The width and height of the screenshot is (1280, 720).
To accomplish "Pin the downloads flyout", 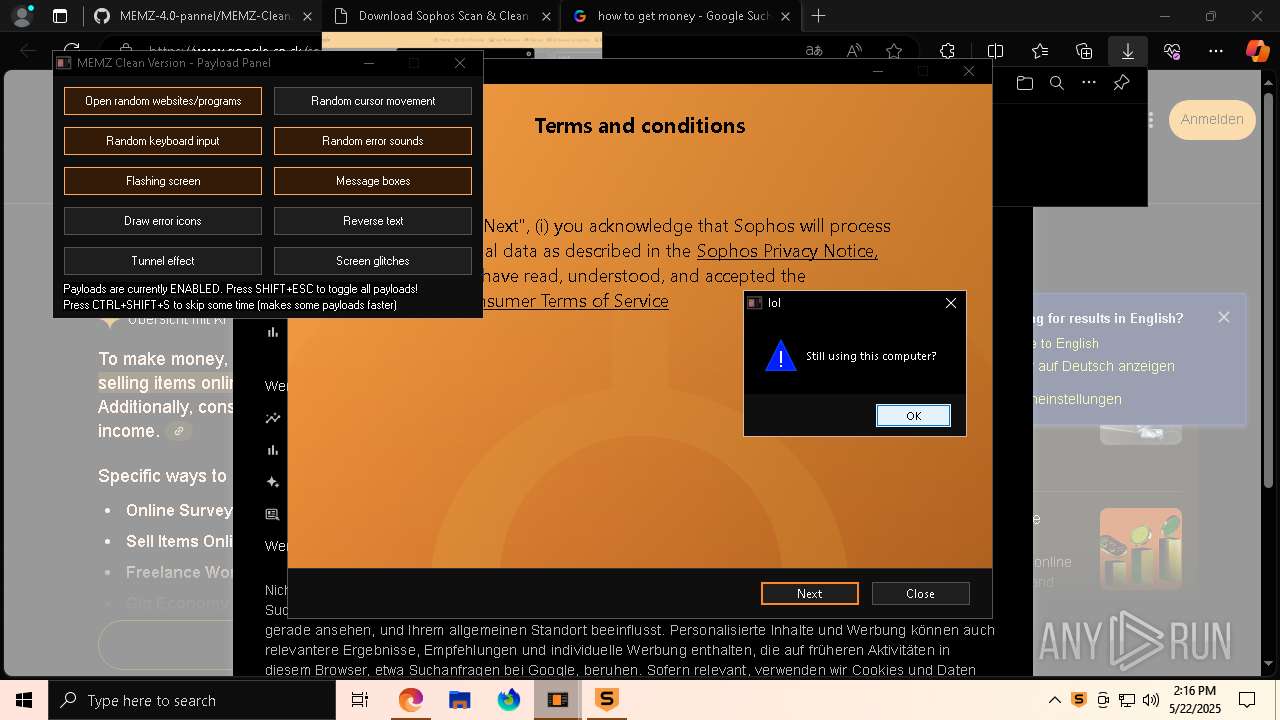I will point(1121,83).
